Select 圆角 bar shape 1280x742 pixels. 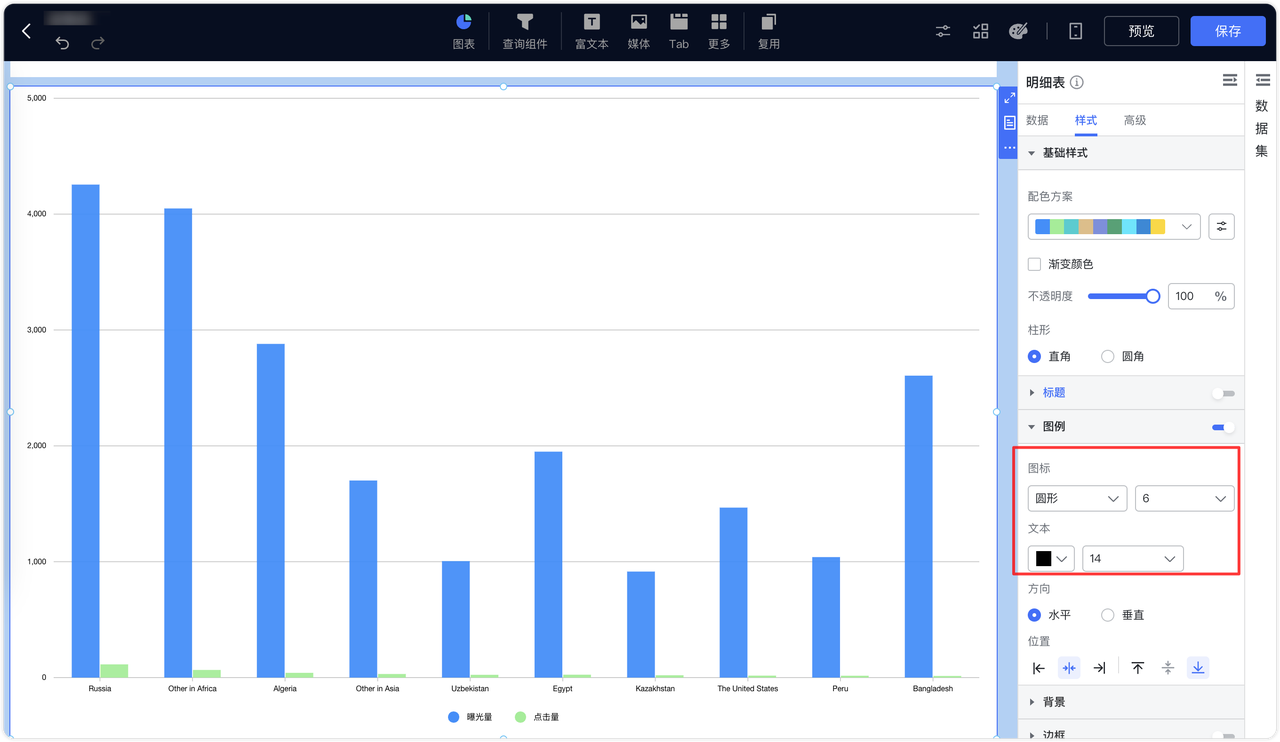1108,356
